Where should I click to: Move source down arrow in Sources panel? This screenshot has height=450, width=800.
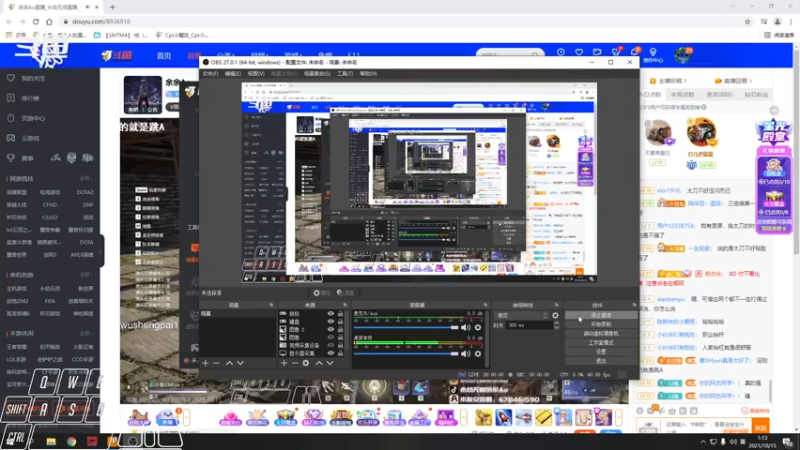[330, 363]
